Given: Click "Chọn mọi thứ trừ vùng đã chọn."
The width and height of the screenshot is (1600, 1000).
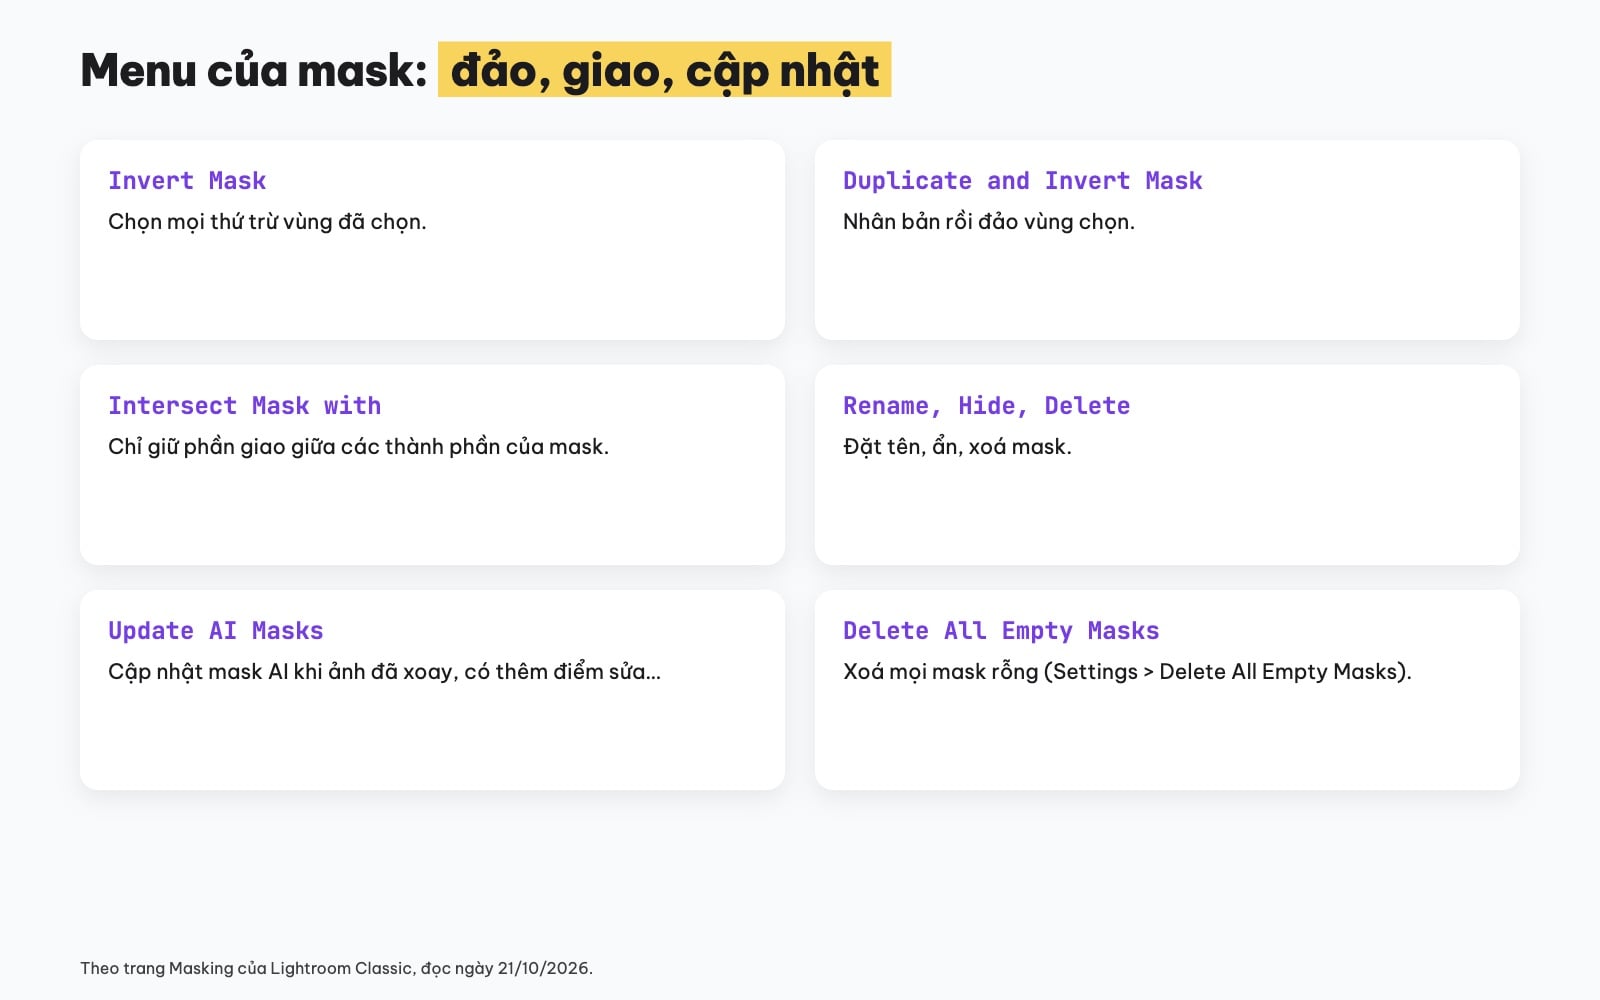Looking at the screenshot, I should [x=267, y=222].
